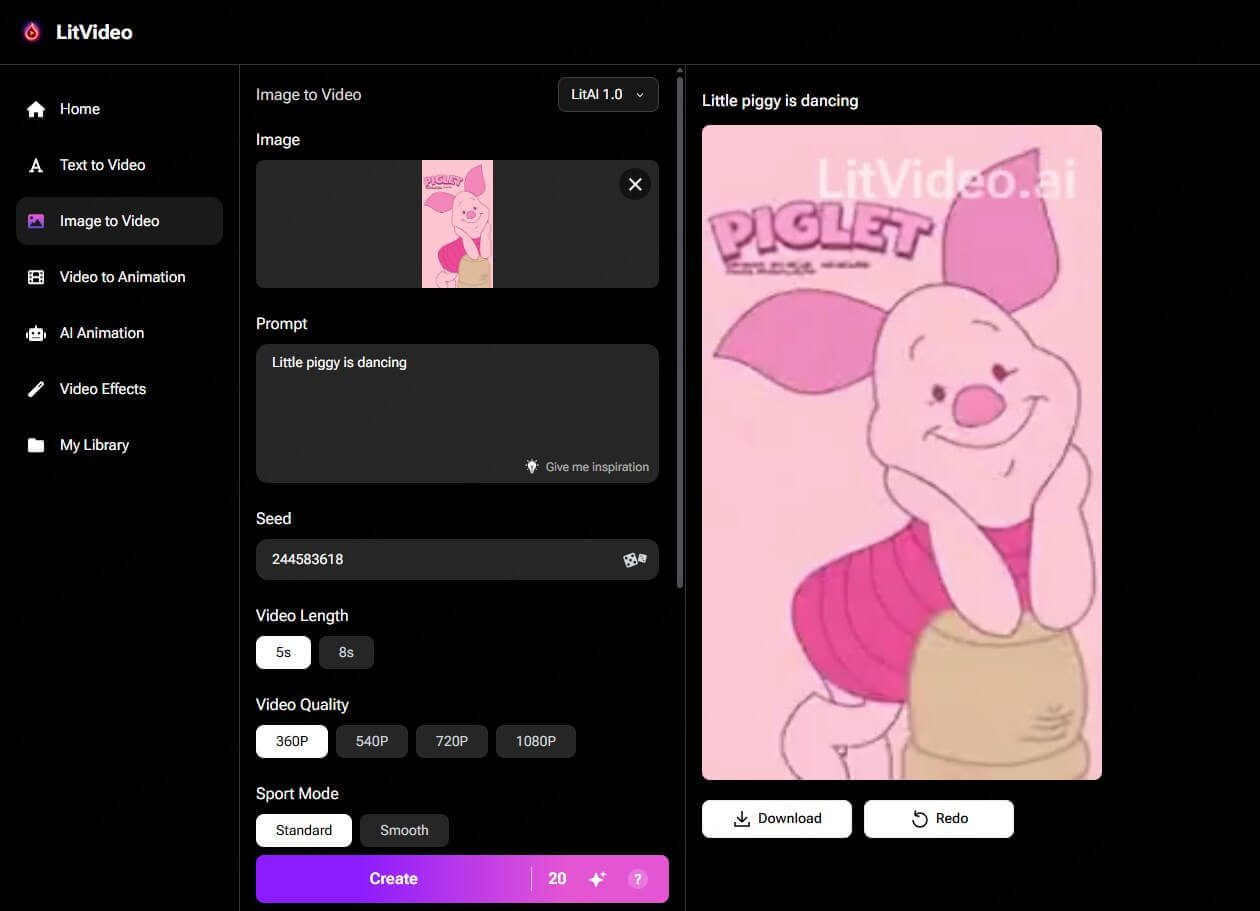The height and width of the screenshot is (911, 1260).
Task: Click the LitVideo brand name text
Action: [94, 32]
